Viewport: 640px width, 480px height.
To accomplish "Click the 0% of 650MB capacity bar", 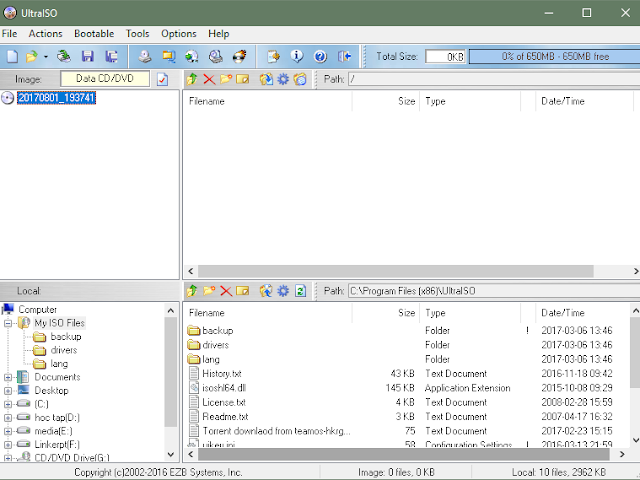I will click(555, 56).
